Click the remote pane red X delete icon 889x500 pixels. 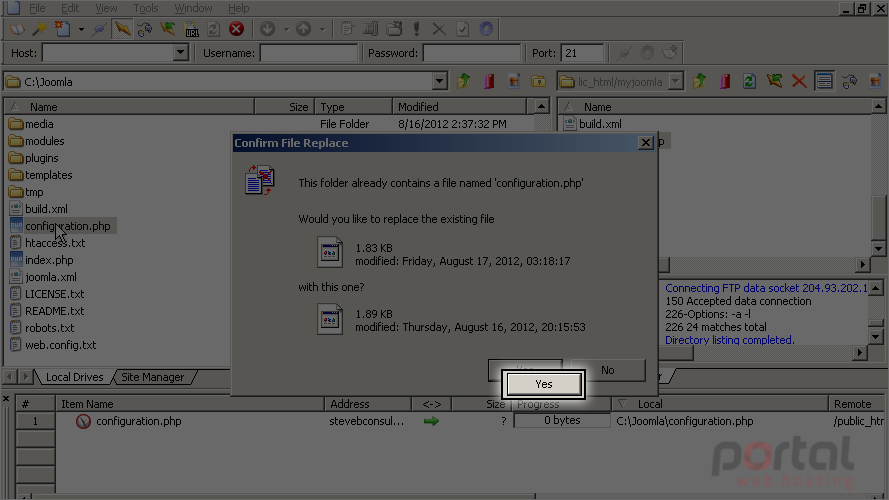point(799,82)
